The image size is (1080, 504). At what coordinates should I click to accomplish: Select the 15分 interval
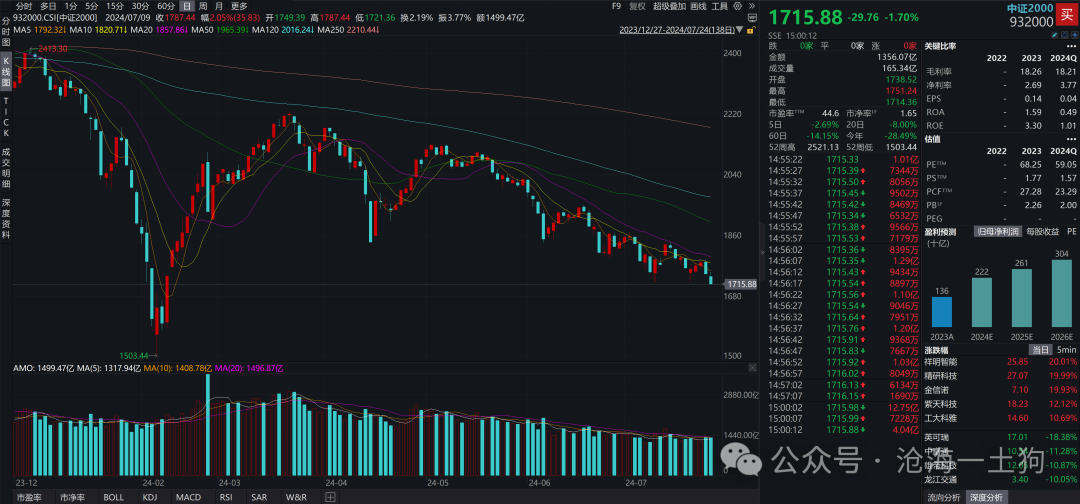pos(115,6)
